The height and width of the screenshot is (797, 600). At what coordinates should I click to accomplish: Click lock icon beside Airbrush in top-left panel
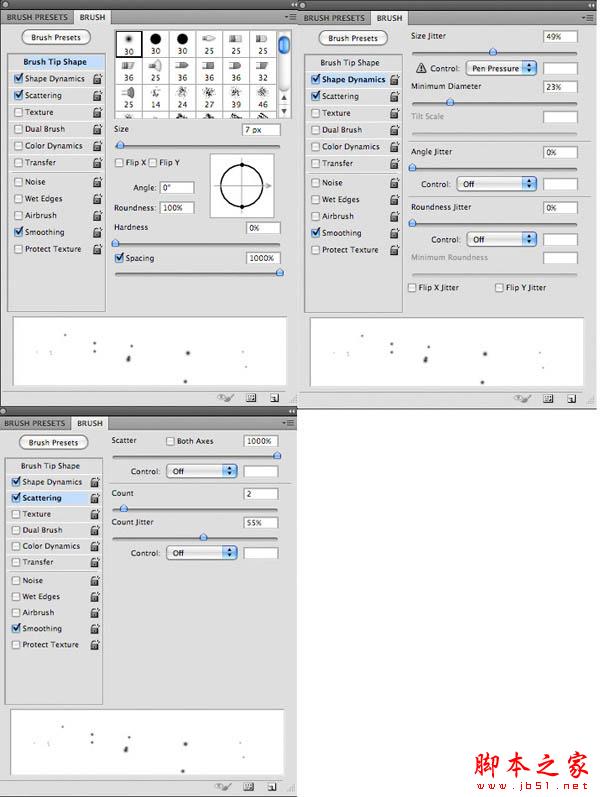[98, 216]
